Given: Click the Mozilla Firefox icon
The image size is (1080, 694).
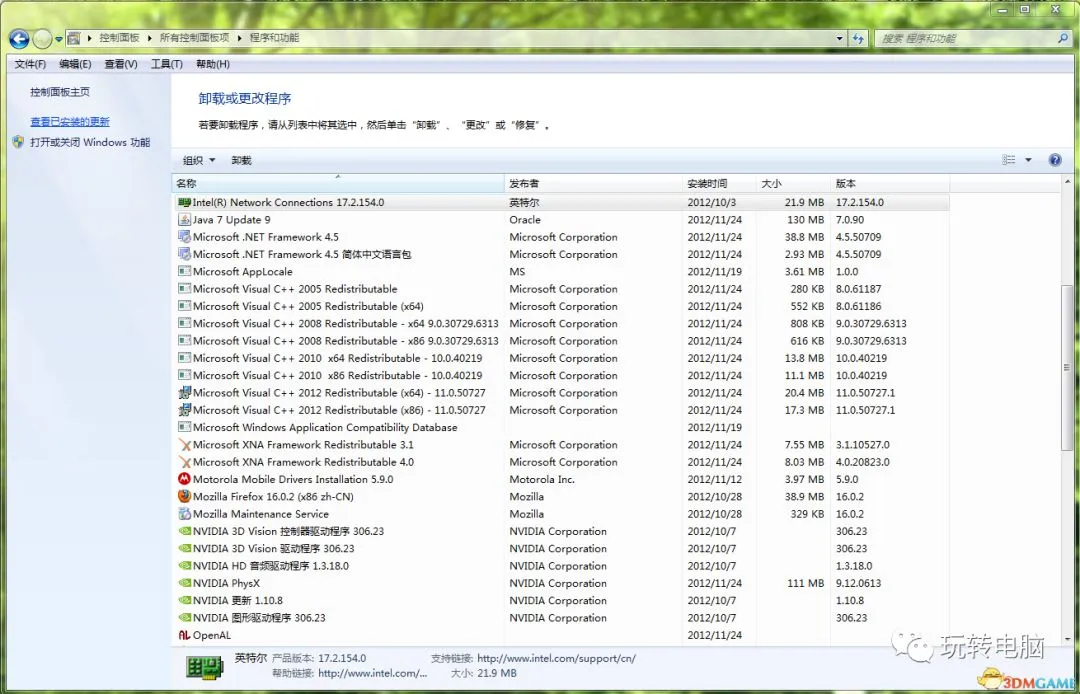Looking at the screenshot, I should coord(184,496).
